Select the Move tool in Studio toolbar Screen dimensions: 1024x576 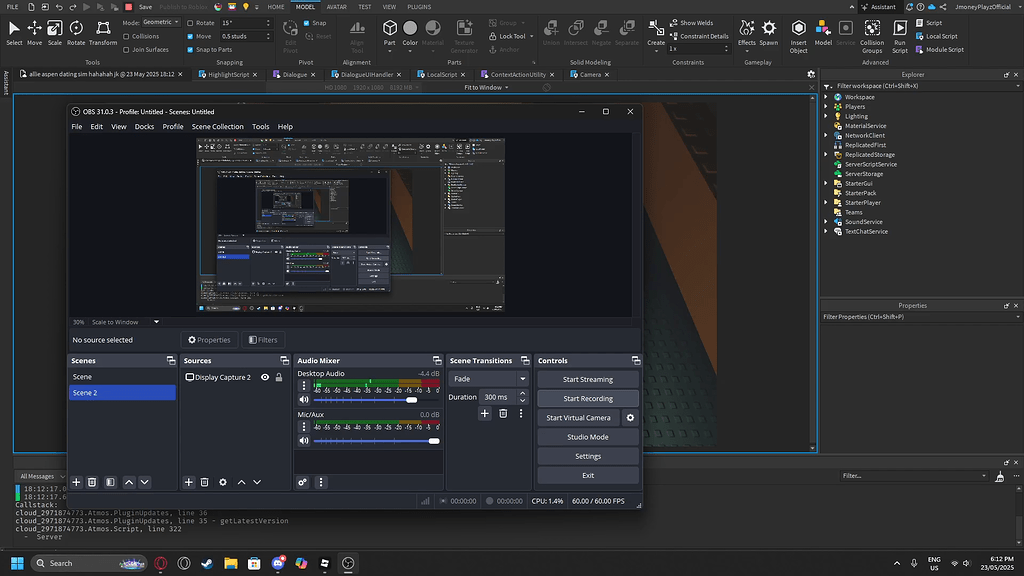[x=33, y=30]
